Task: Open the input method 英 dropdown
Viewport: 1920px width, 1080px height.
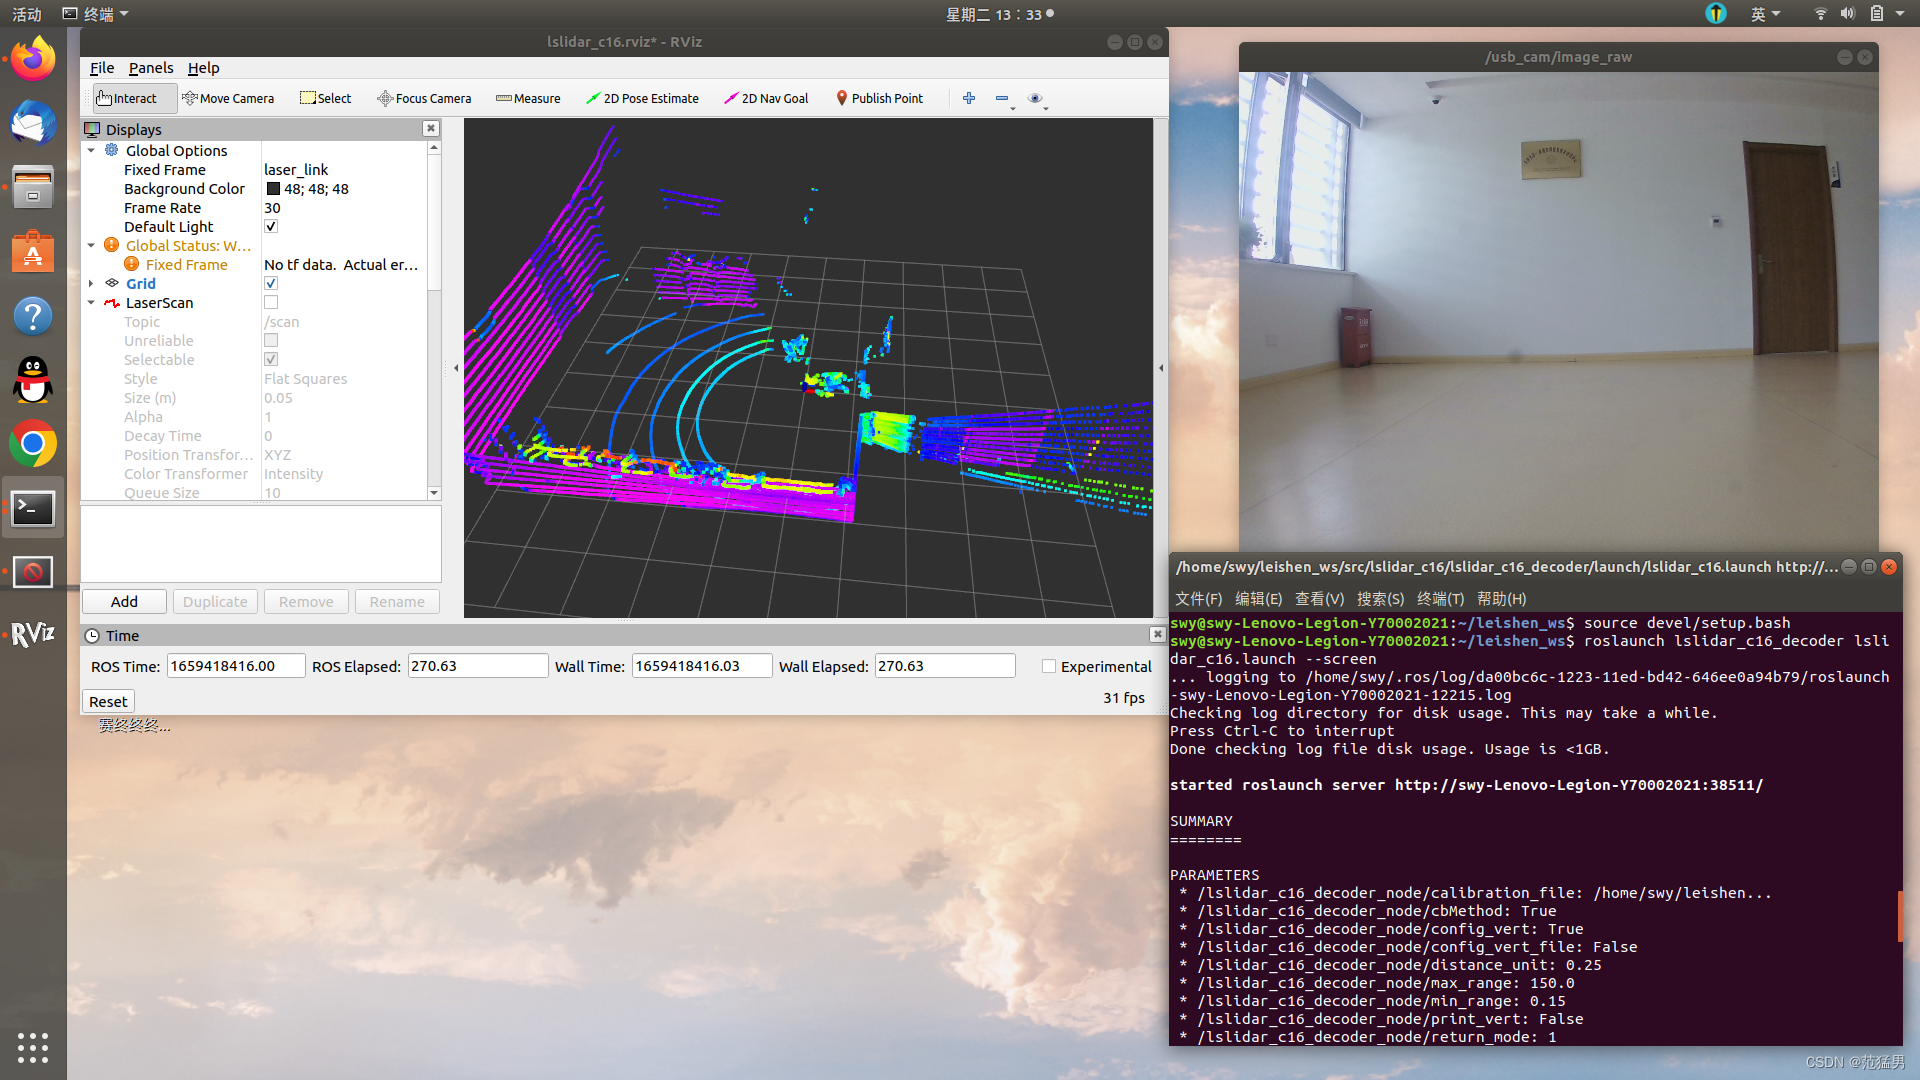Action: (1765, 14)
